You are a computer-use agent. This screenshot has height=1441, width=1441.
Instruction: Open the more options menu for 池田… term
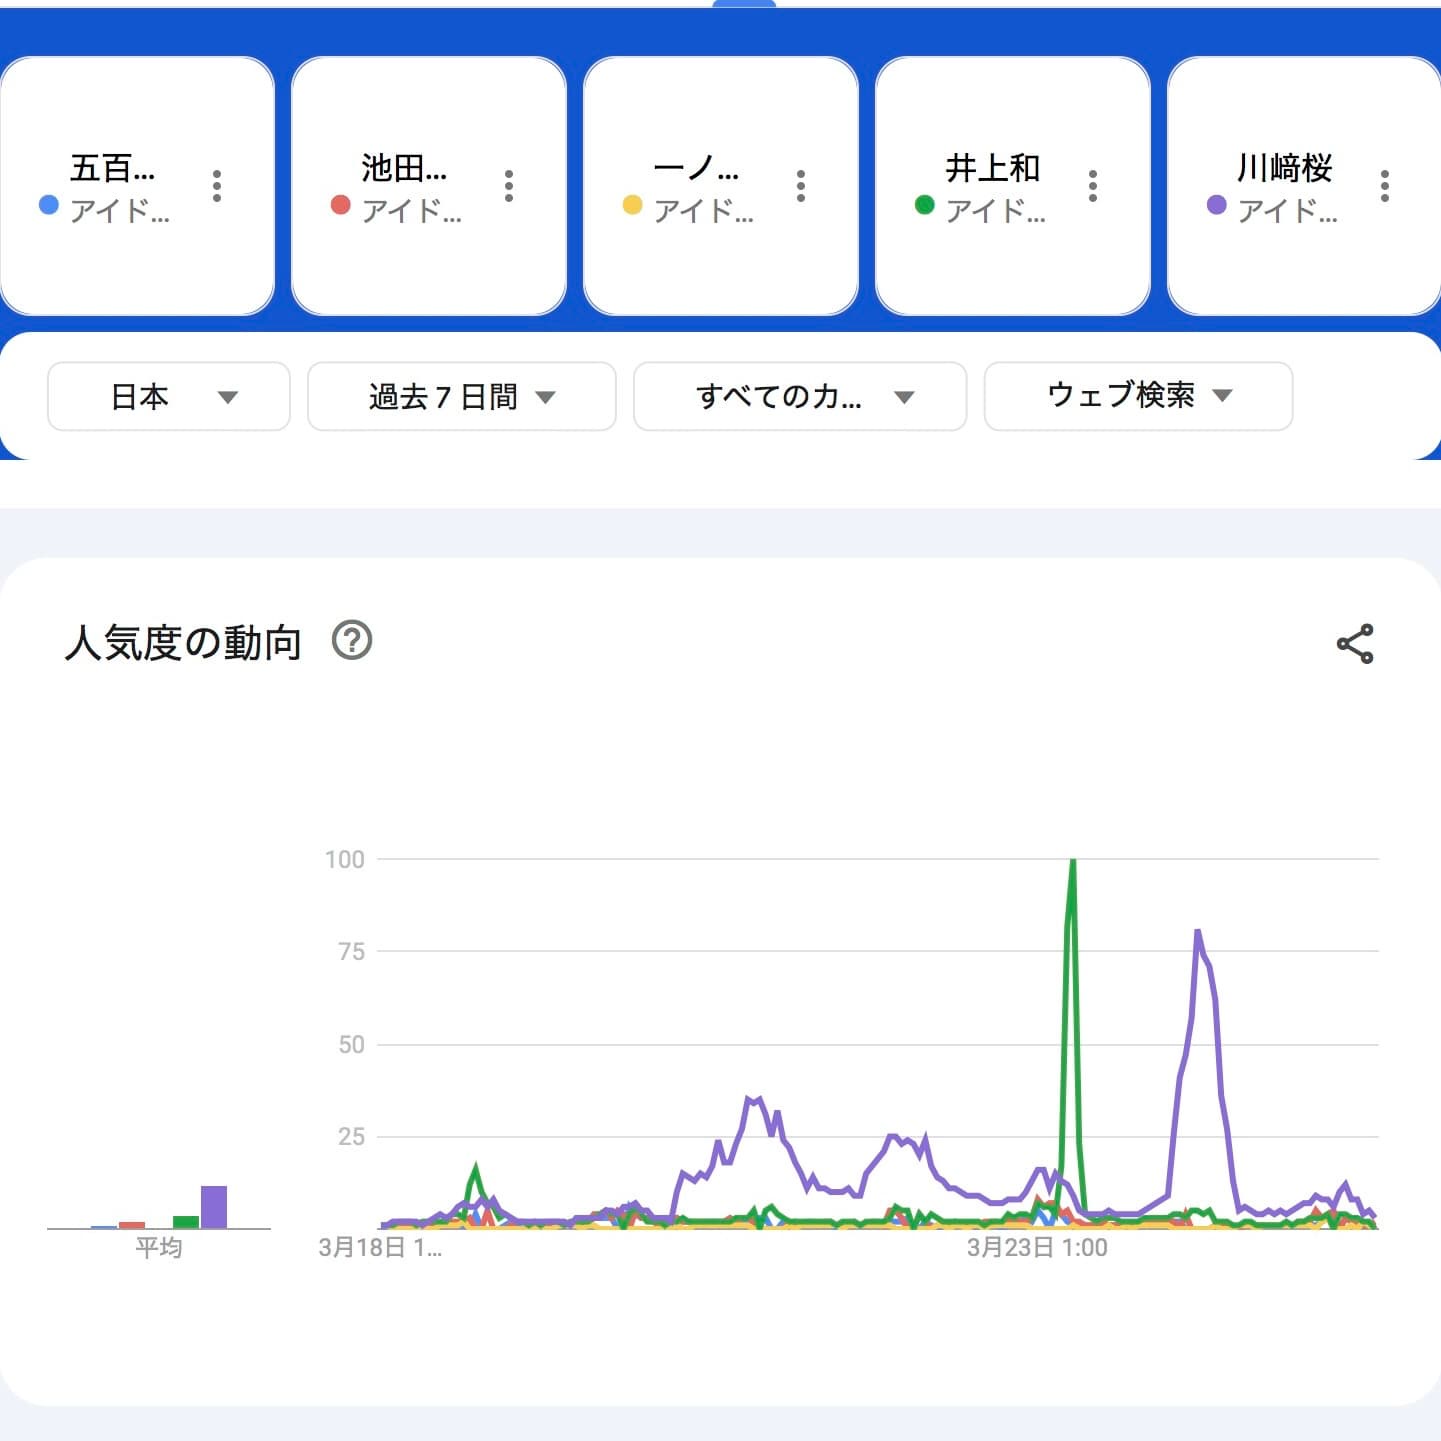[x=509, y=186]
